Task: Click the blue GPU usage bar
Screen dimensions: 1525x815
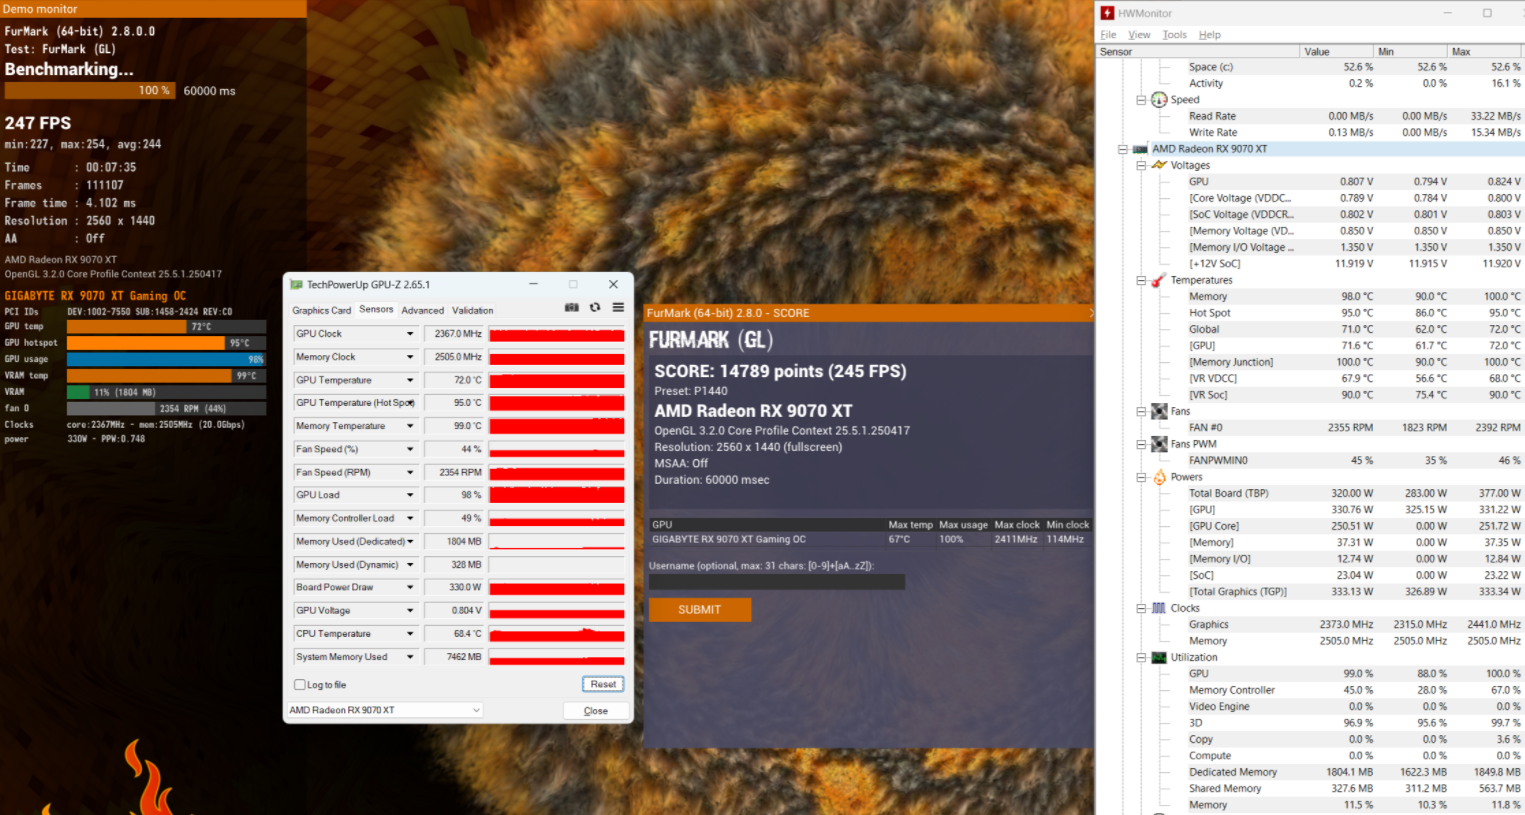Action: point(166,359)
